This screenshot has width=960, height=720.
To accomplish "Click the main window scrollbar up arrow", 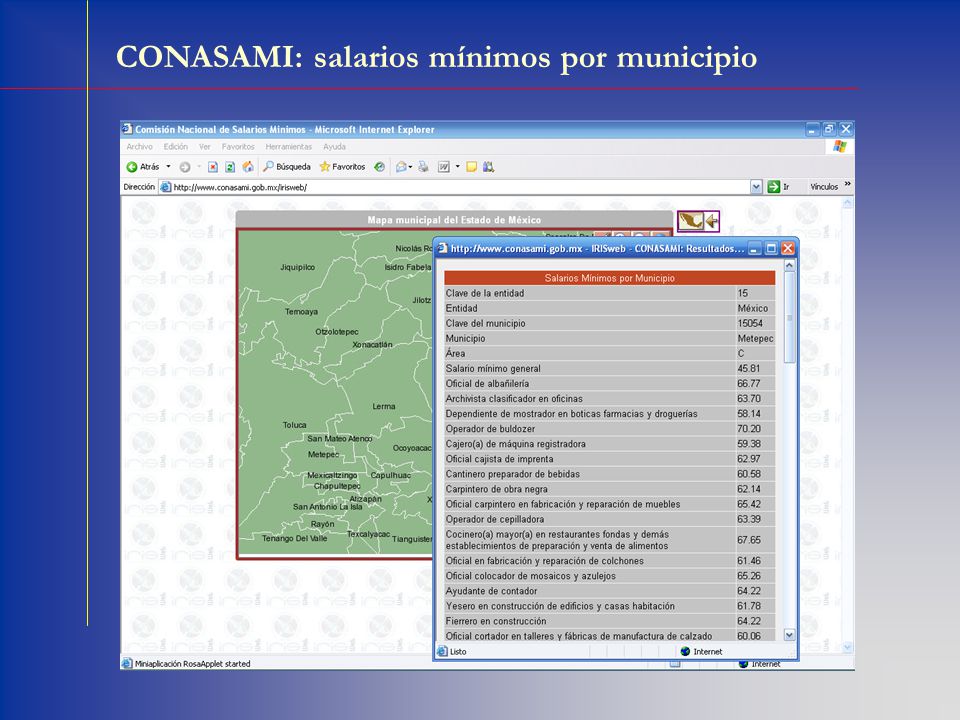I will click(x=847, y=203).
